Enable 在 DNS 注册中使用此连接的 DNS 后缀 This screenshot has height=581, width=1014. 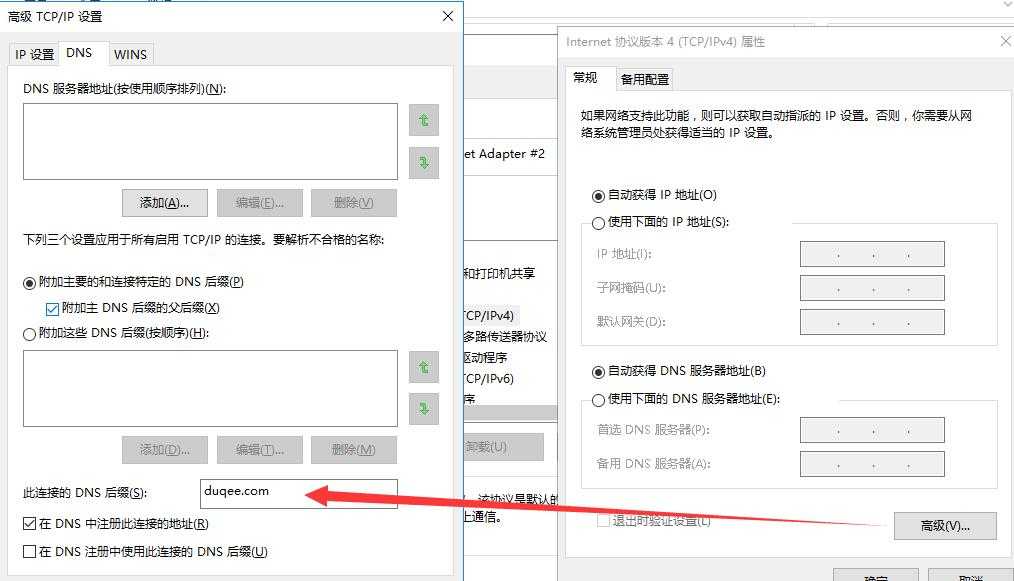tap(145, 551)
